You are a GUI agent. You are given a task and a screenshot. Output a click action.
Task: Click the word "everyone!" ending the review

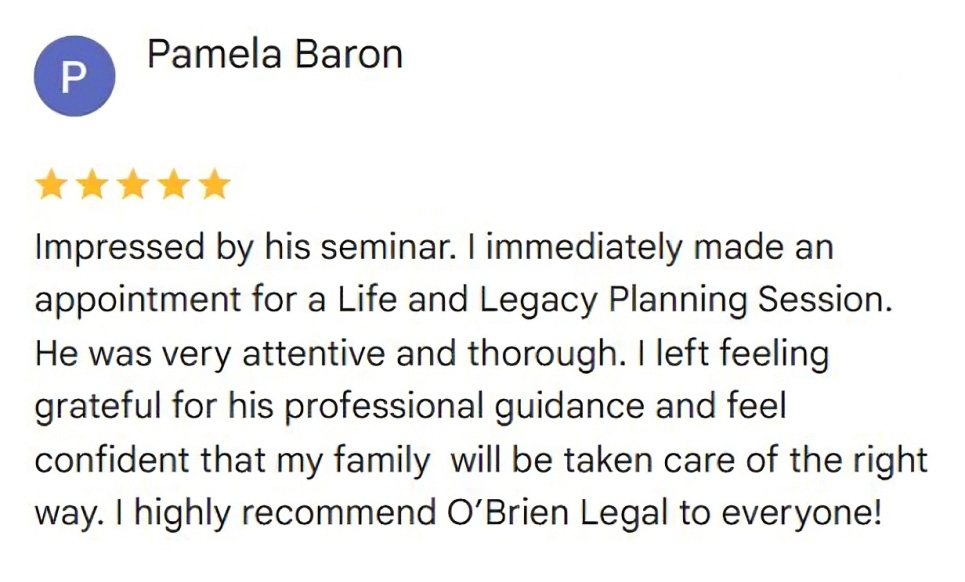tap(801, 513)
